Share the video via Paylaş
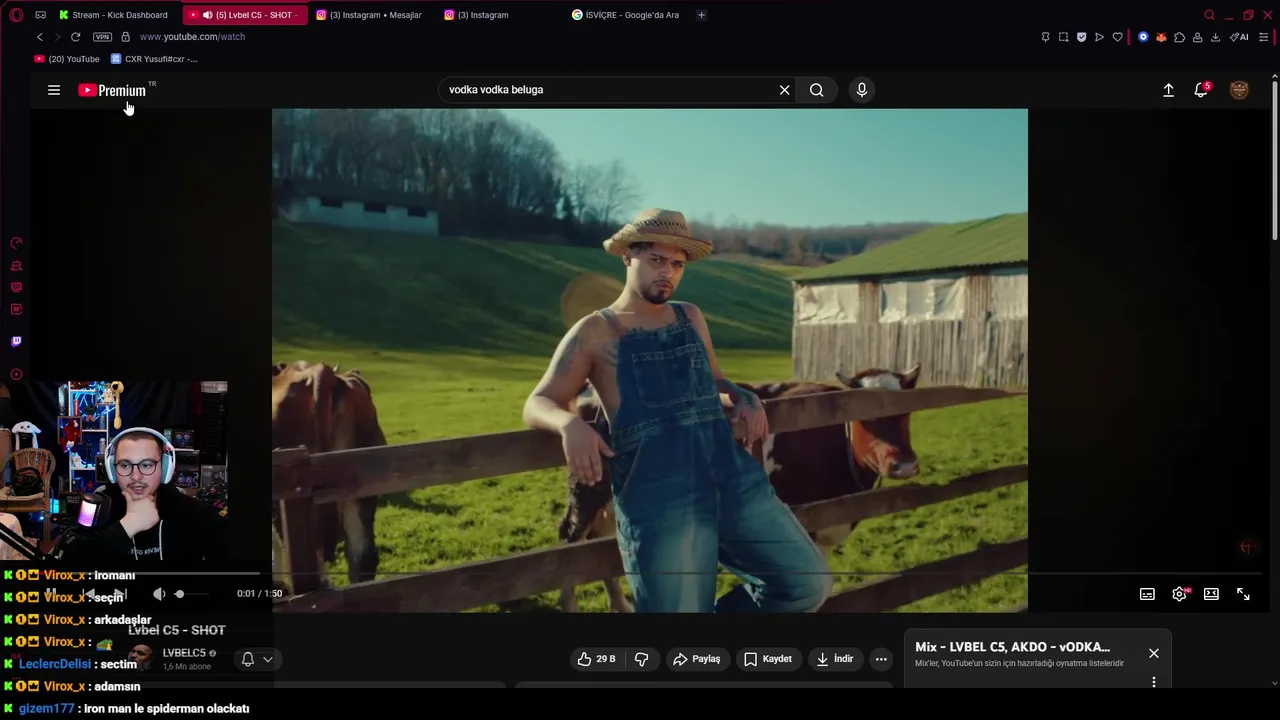 pos(696,659)
